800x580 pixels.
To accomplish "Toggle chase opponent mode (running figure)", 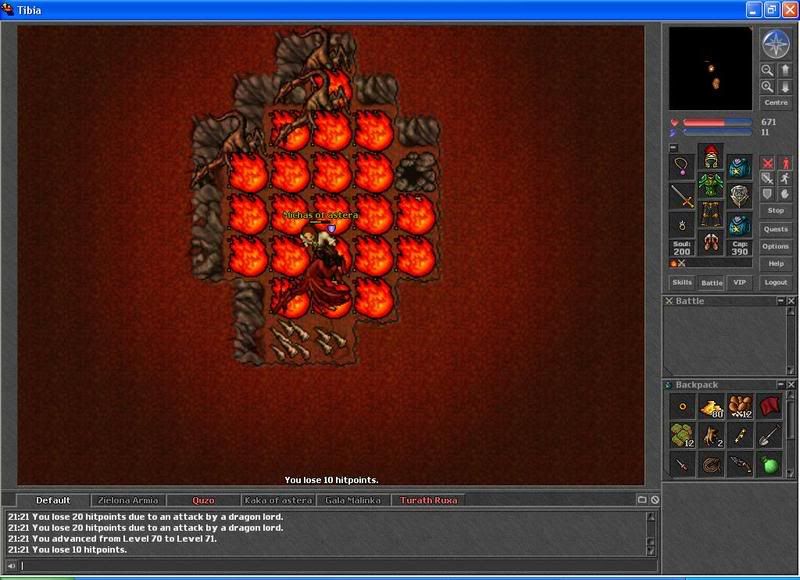I will 785,179.
